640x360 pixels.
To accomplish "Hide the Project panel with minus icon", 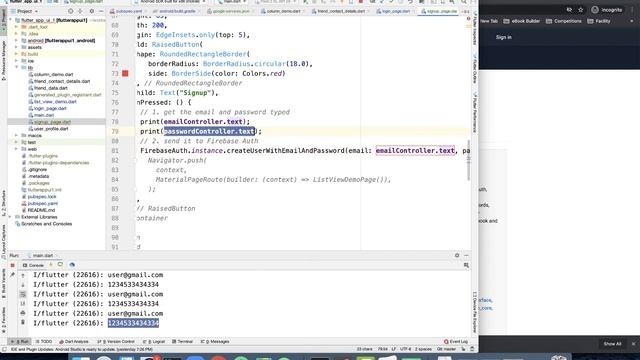I will 101,11.
